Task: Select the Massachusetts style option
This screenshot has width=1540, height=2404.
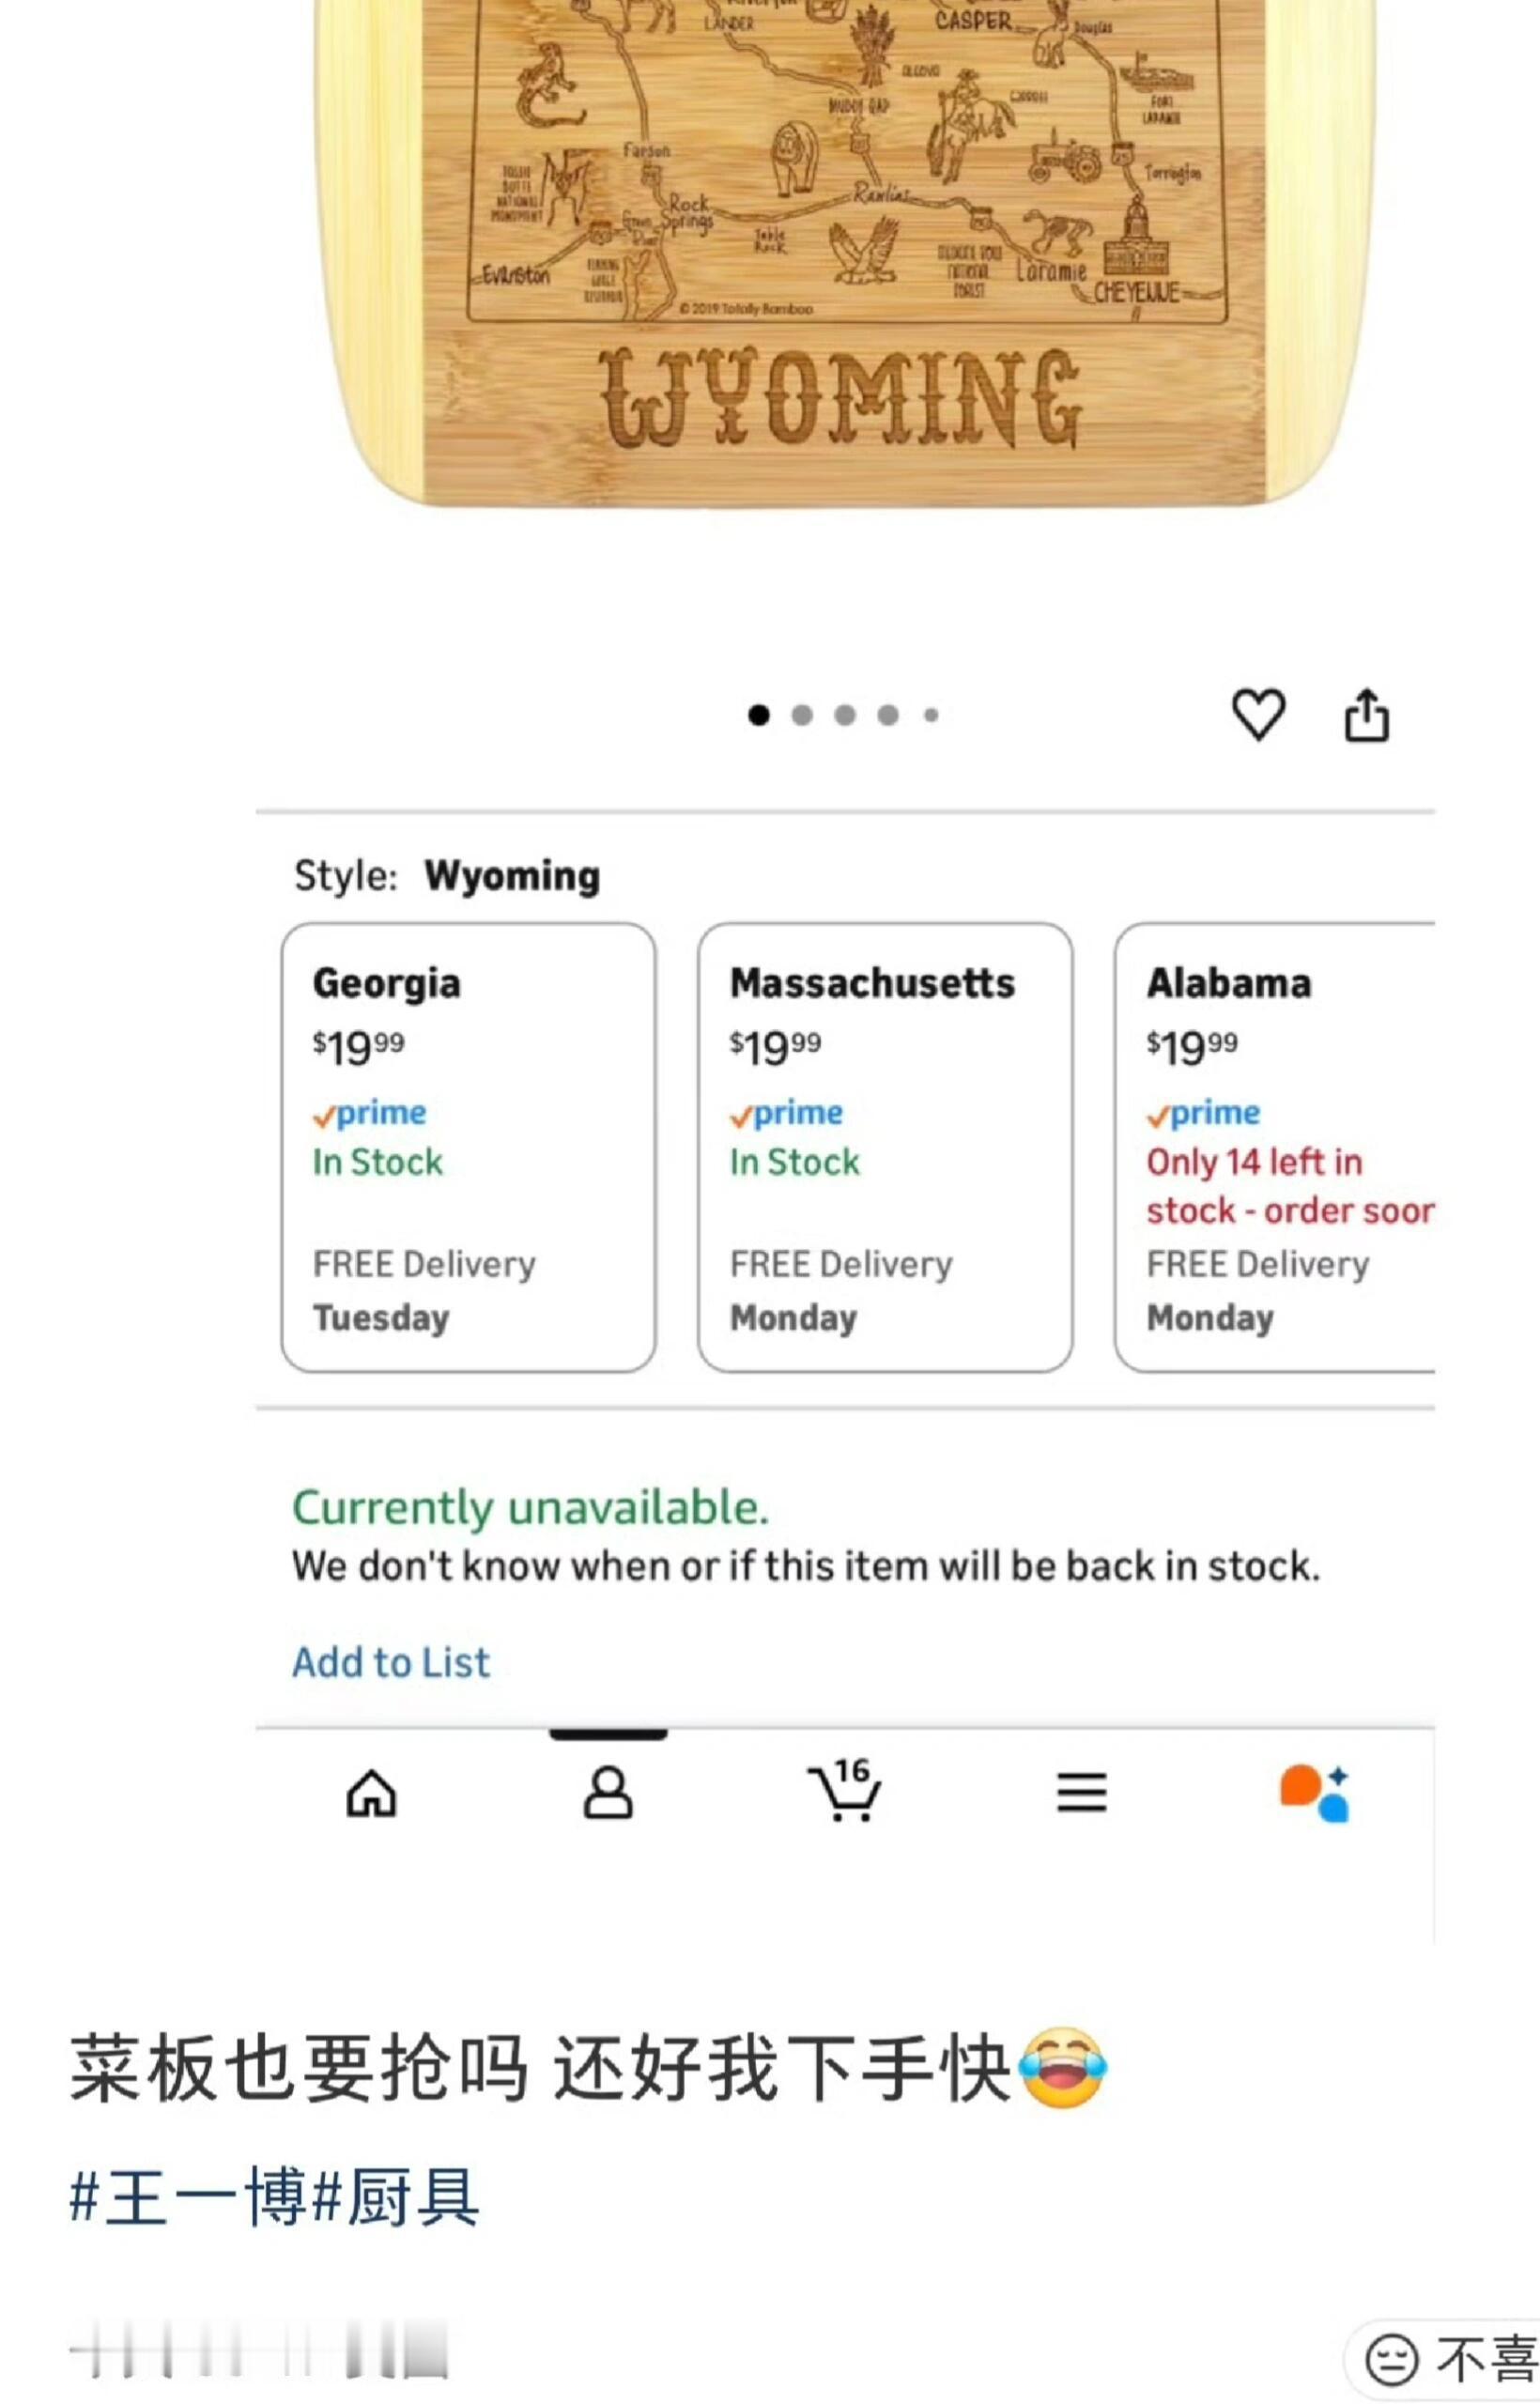Action: click(x=885, y=1147)
